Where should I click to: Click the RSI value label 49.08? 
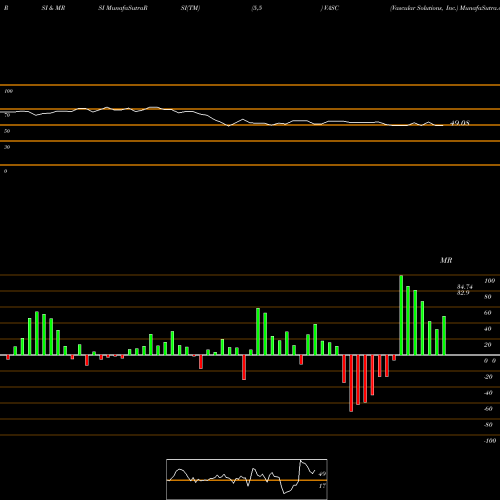coord(460,123)
